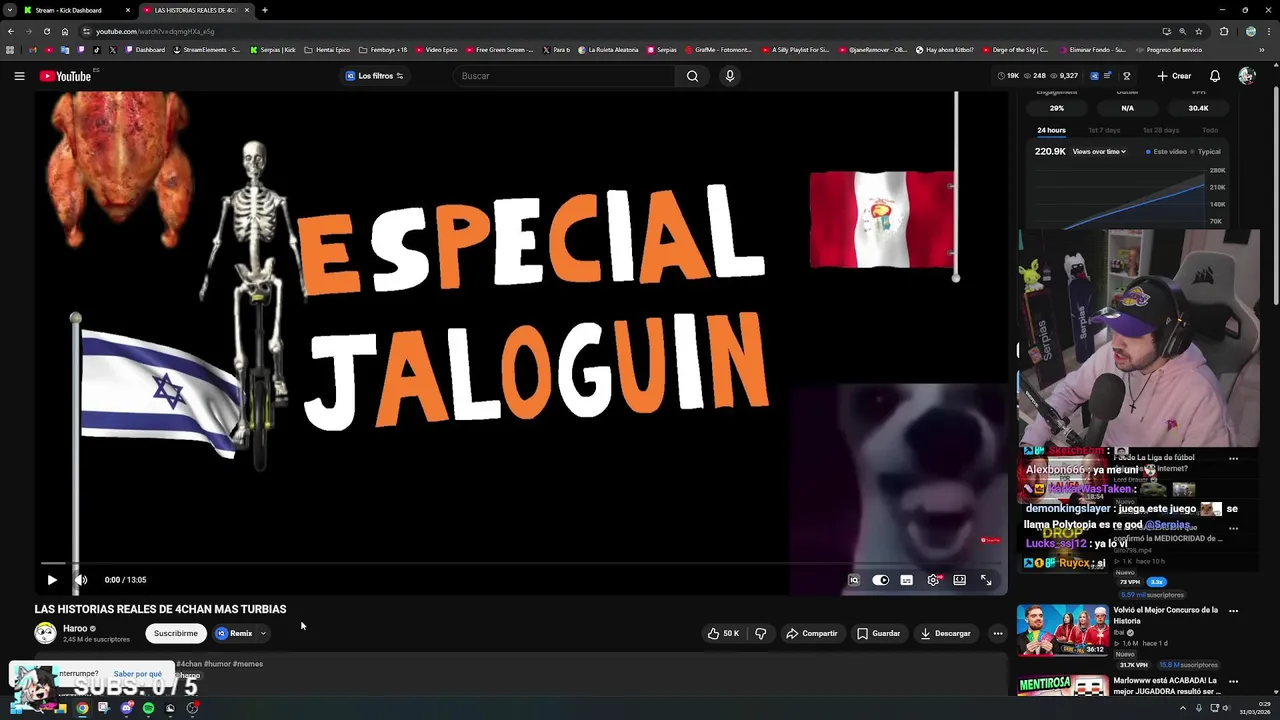The height and width of the screenshot is (720, 1280).
Task: Like the video with 50 K likes
Action: [723, 633]
